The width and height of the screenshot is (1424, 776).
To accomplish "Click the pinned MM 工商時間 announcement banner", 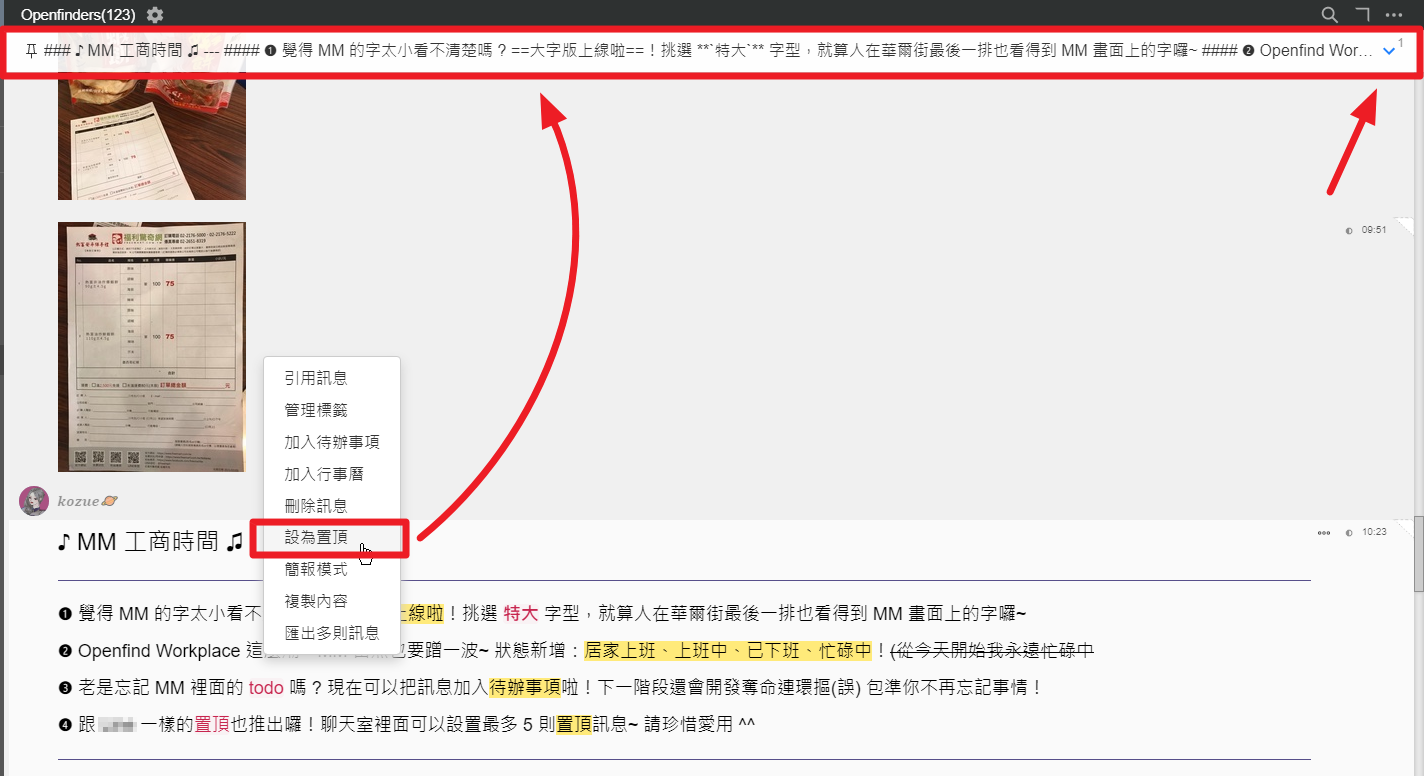I will 600,50.
